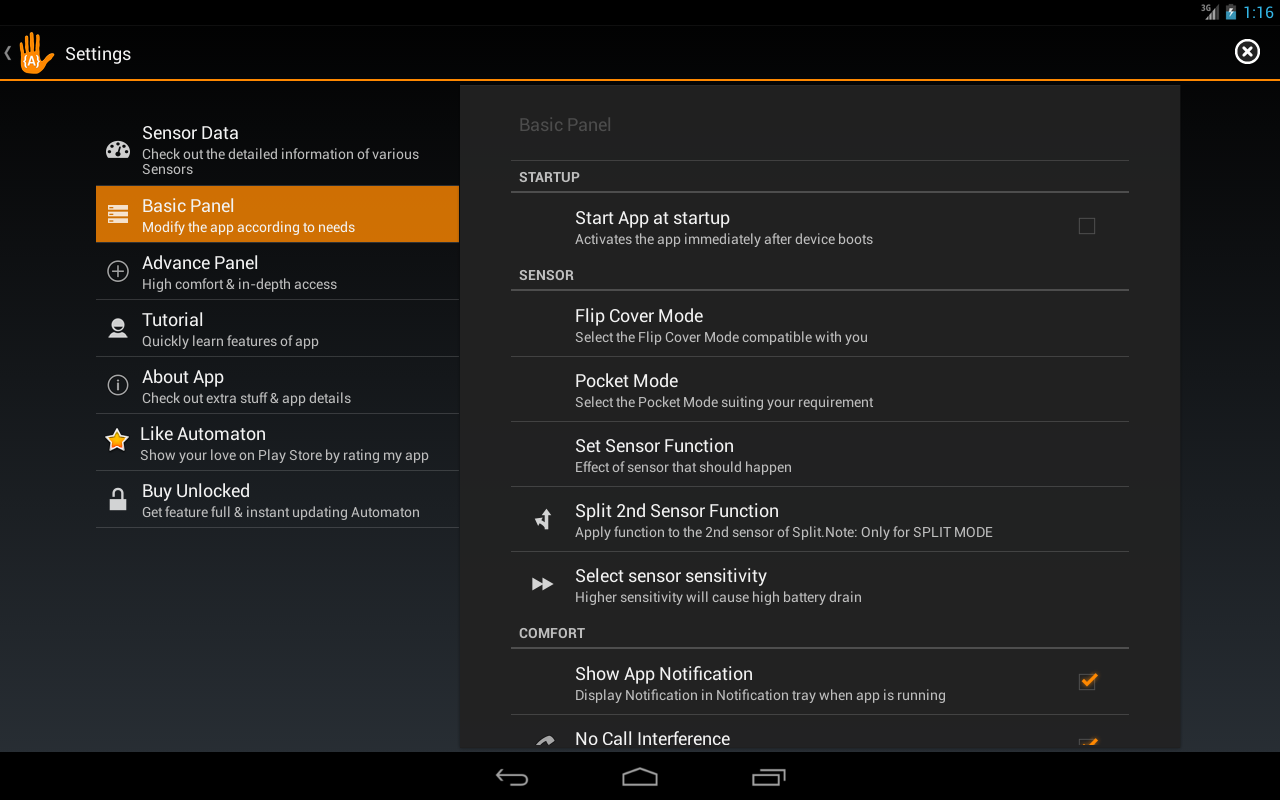Tap the 1:16 clock in status bar
Image resolution: width=1280 pixels, height=800 pixels.
pyautogui.click(x=1258, y=13)
